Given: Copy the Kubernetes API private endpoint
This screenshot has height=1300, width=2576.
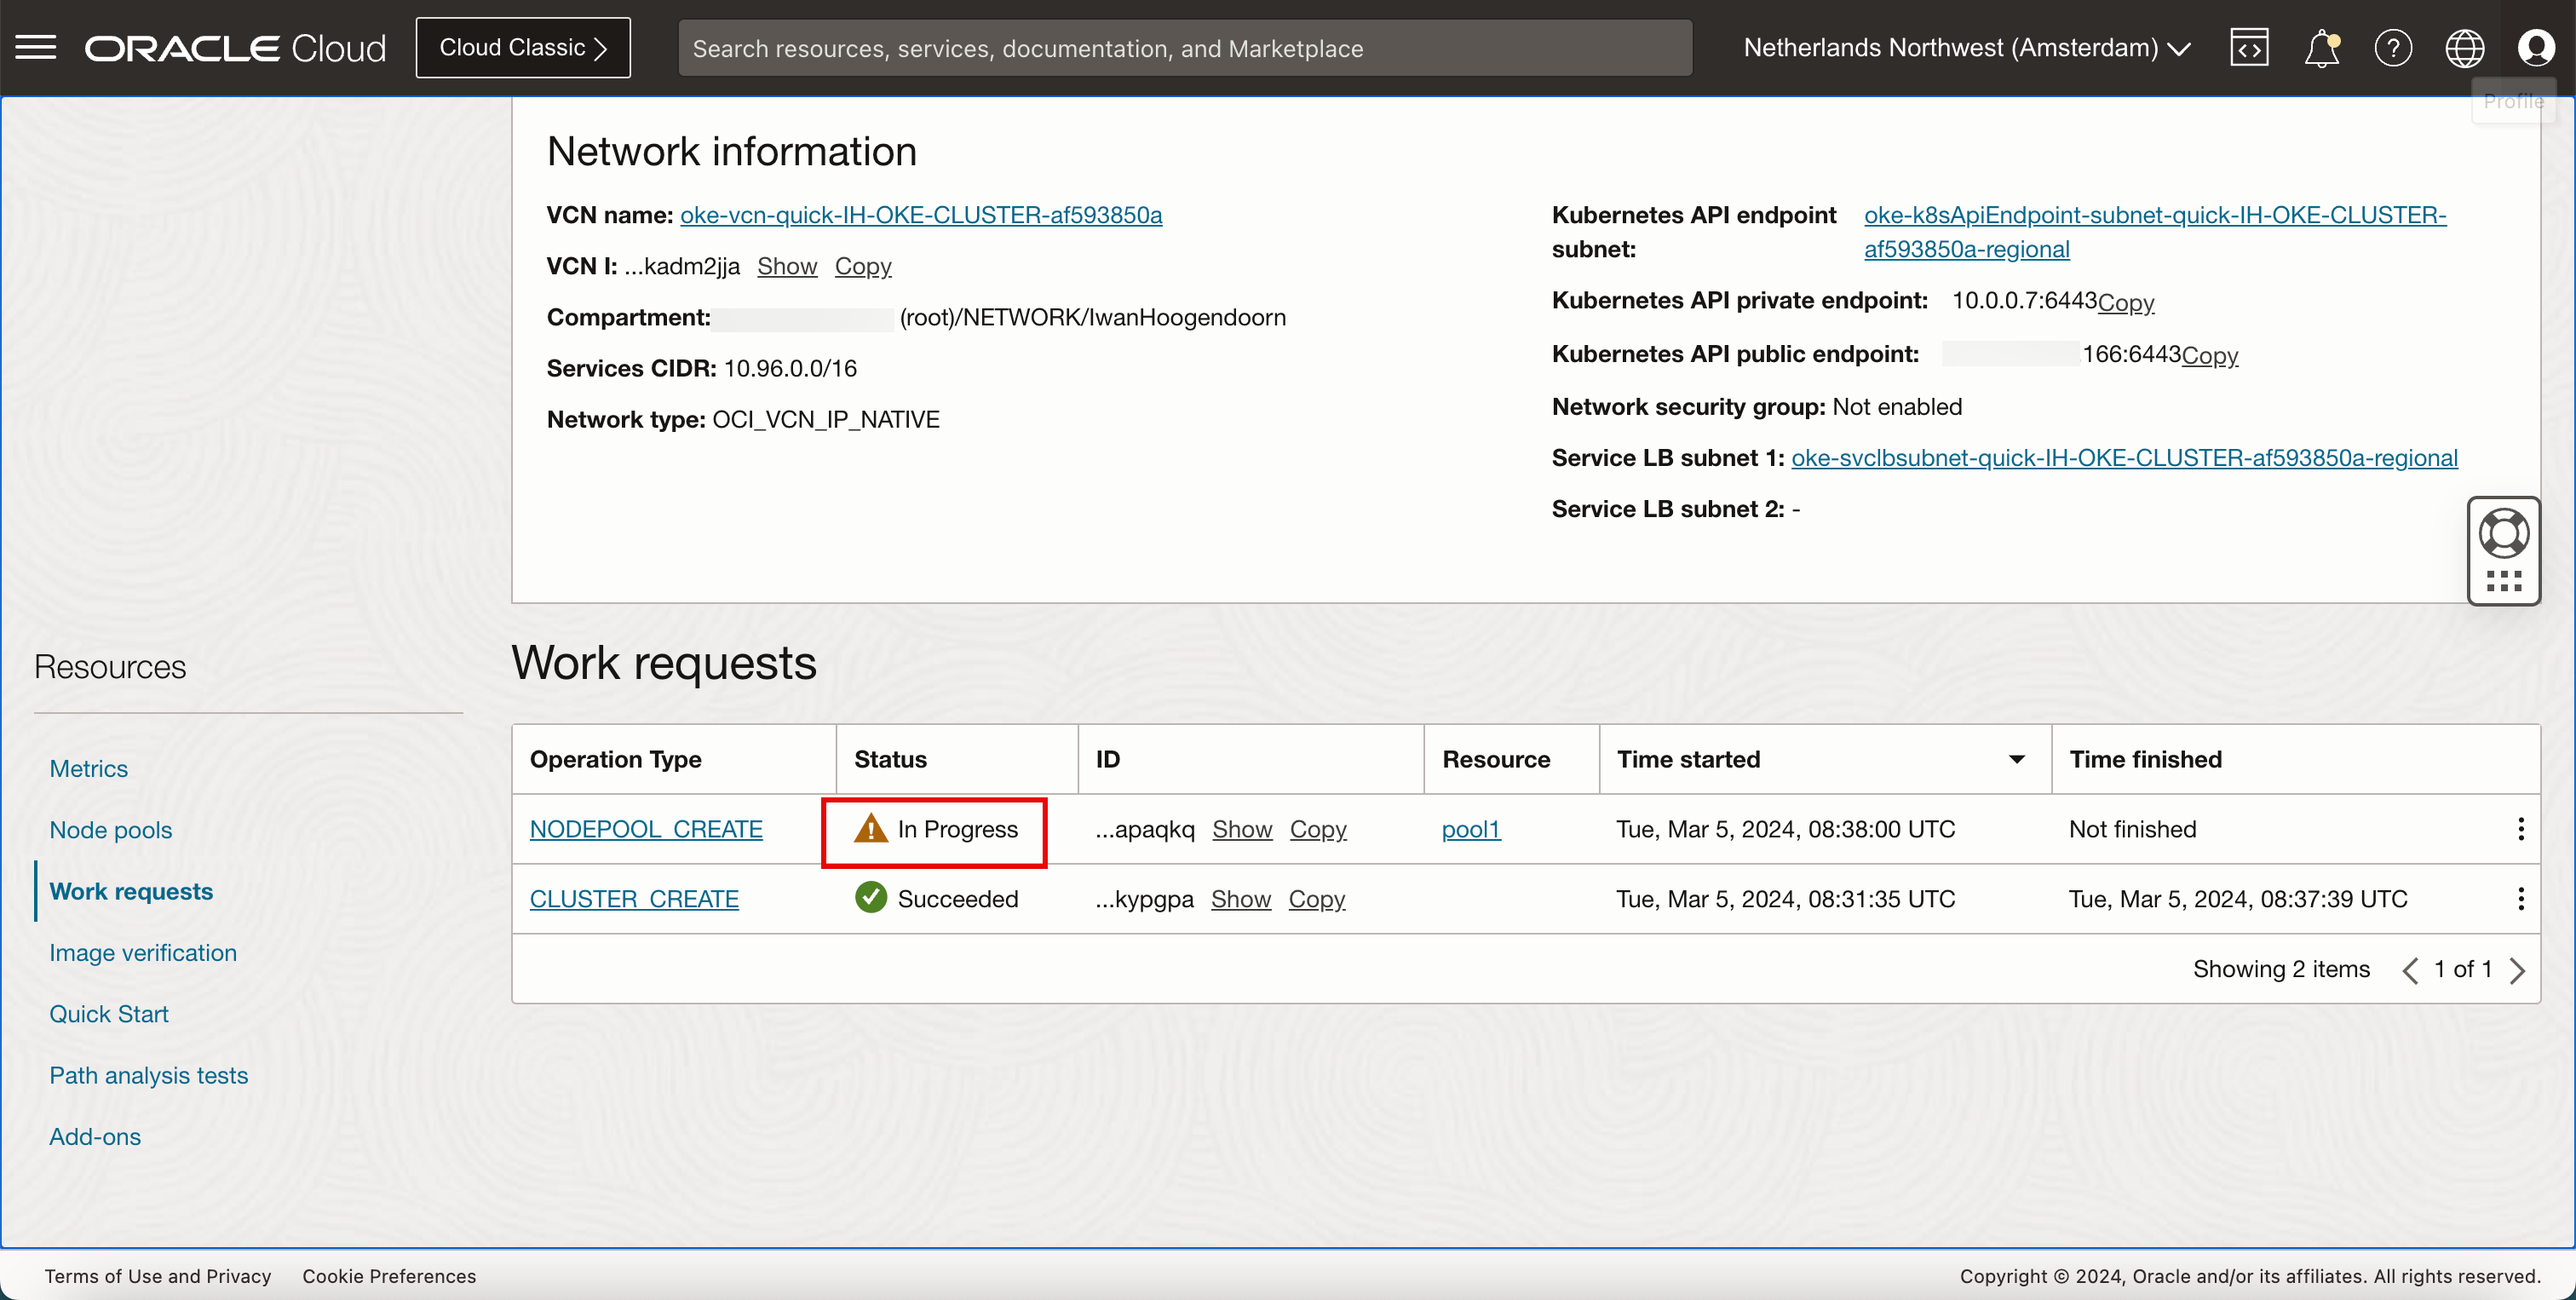Looking at the screenshot, I should [2125, 302].
